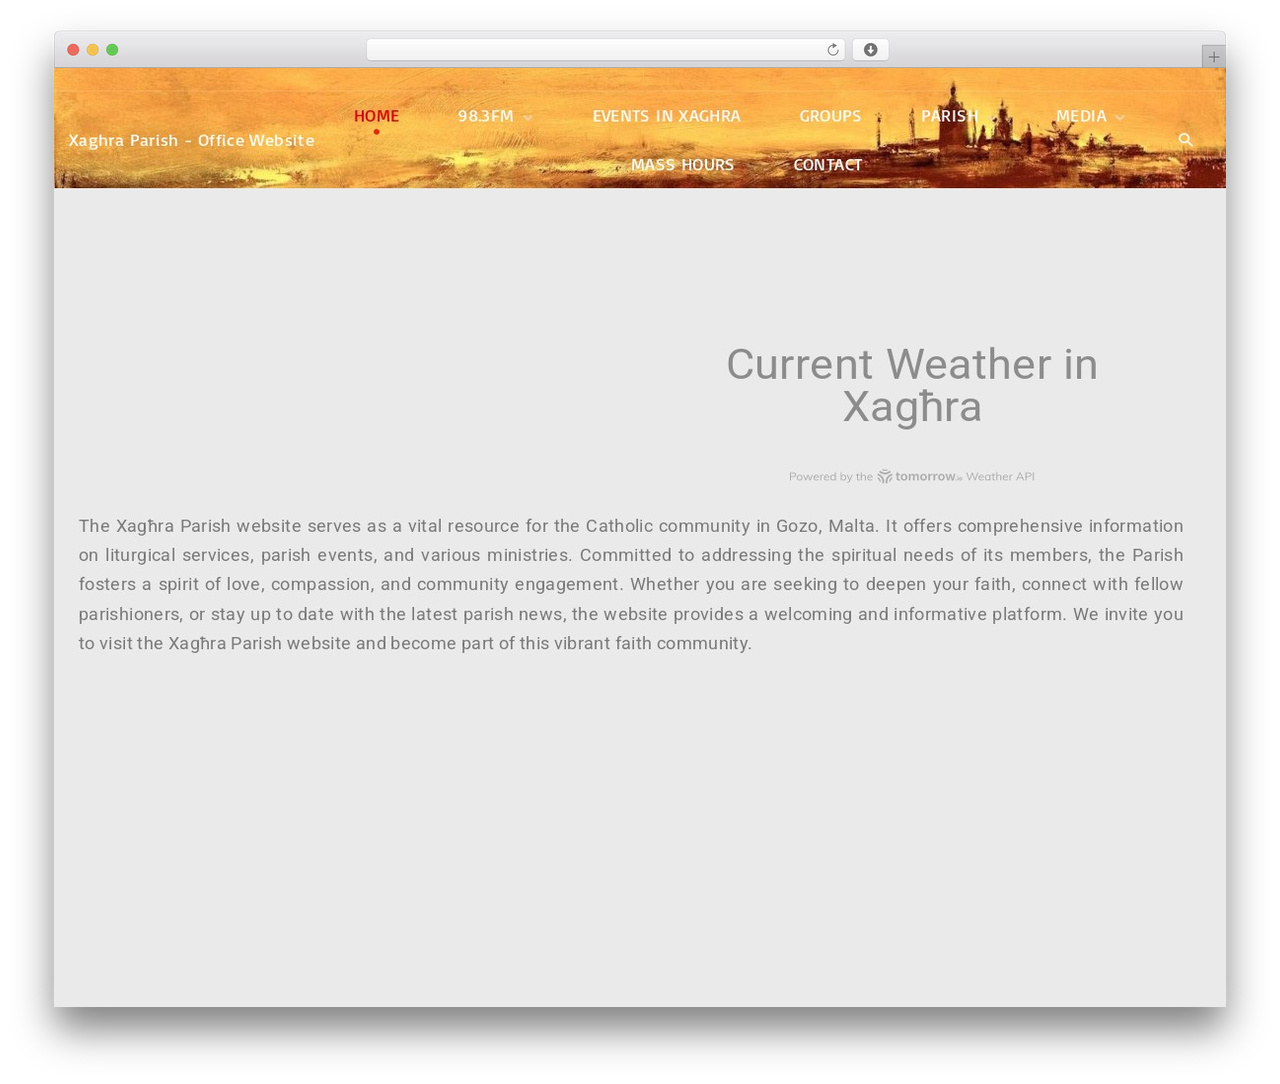Viewport: 1280px width, 1084px height.
Task: Click the parish description paragraph
Action: 631,585
